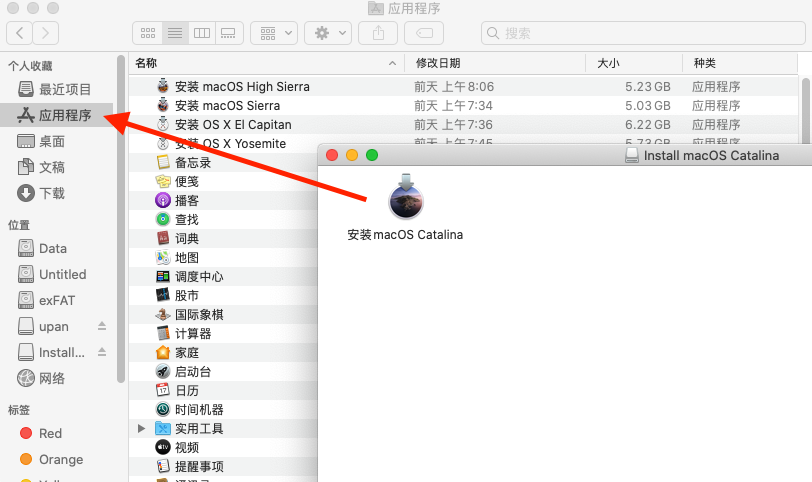Select the 日历 app icon
Image resolution: width=812 pixels, height=482 pixels.
(x=163, y=390)
